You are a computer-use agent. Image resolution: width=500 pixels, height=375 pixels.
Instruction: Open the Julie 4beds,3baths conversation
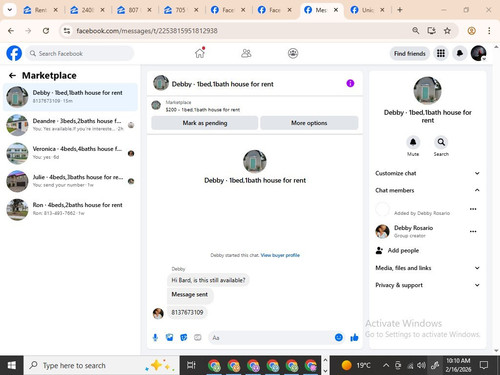pyautogui.click(x=70, y=181)
